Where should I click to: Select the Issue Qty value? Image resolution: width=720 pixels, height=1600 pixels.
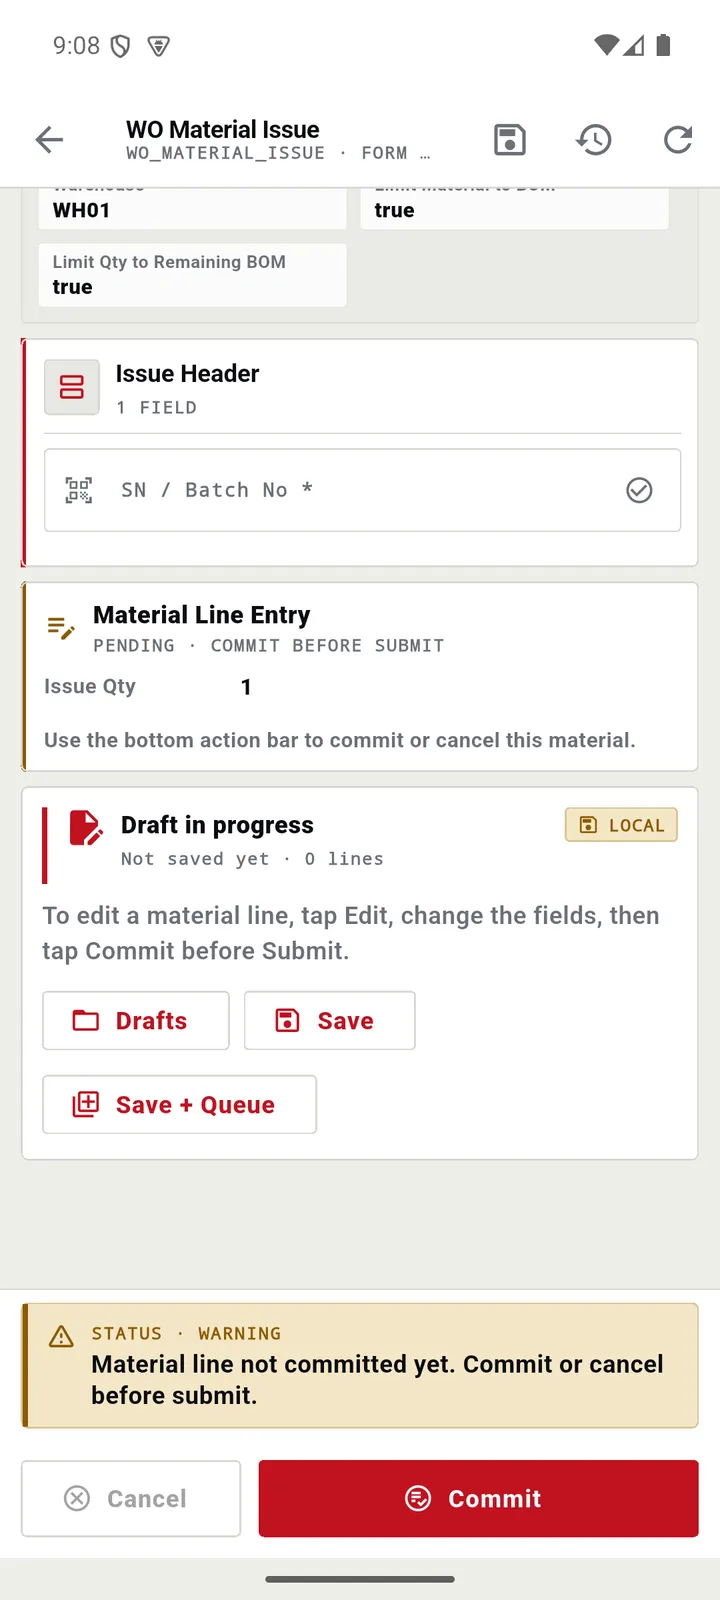point(246,687)
